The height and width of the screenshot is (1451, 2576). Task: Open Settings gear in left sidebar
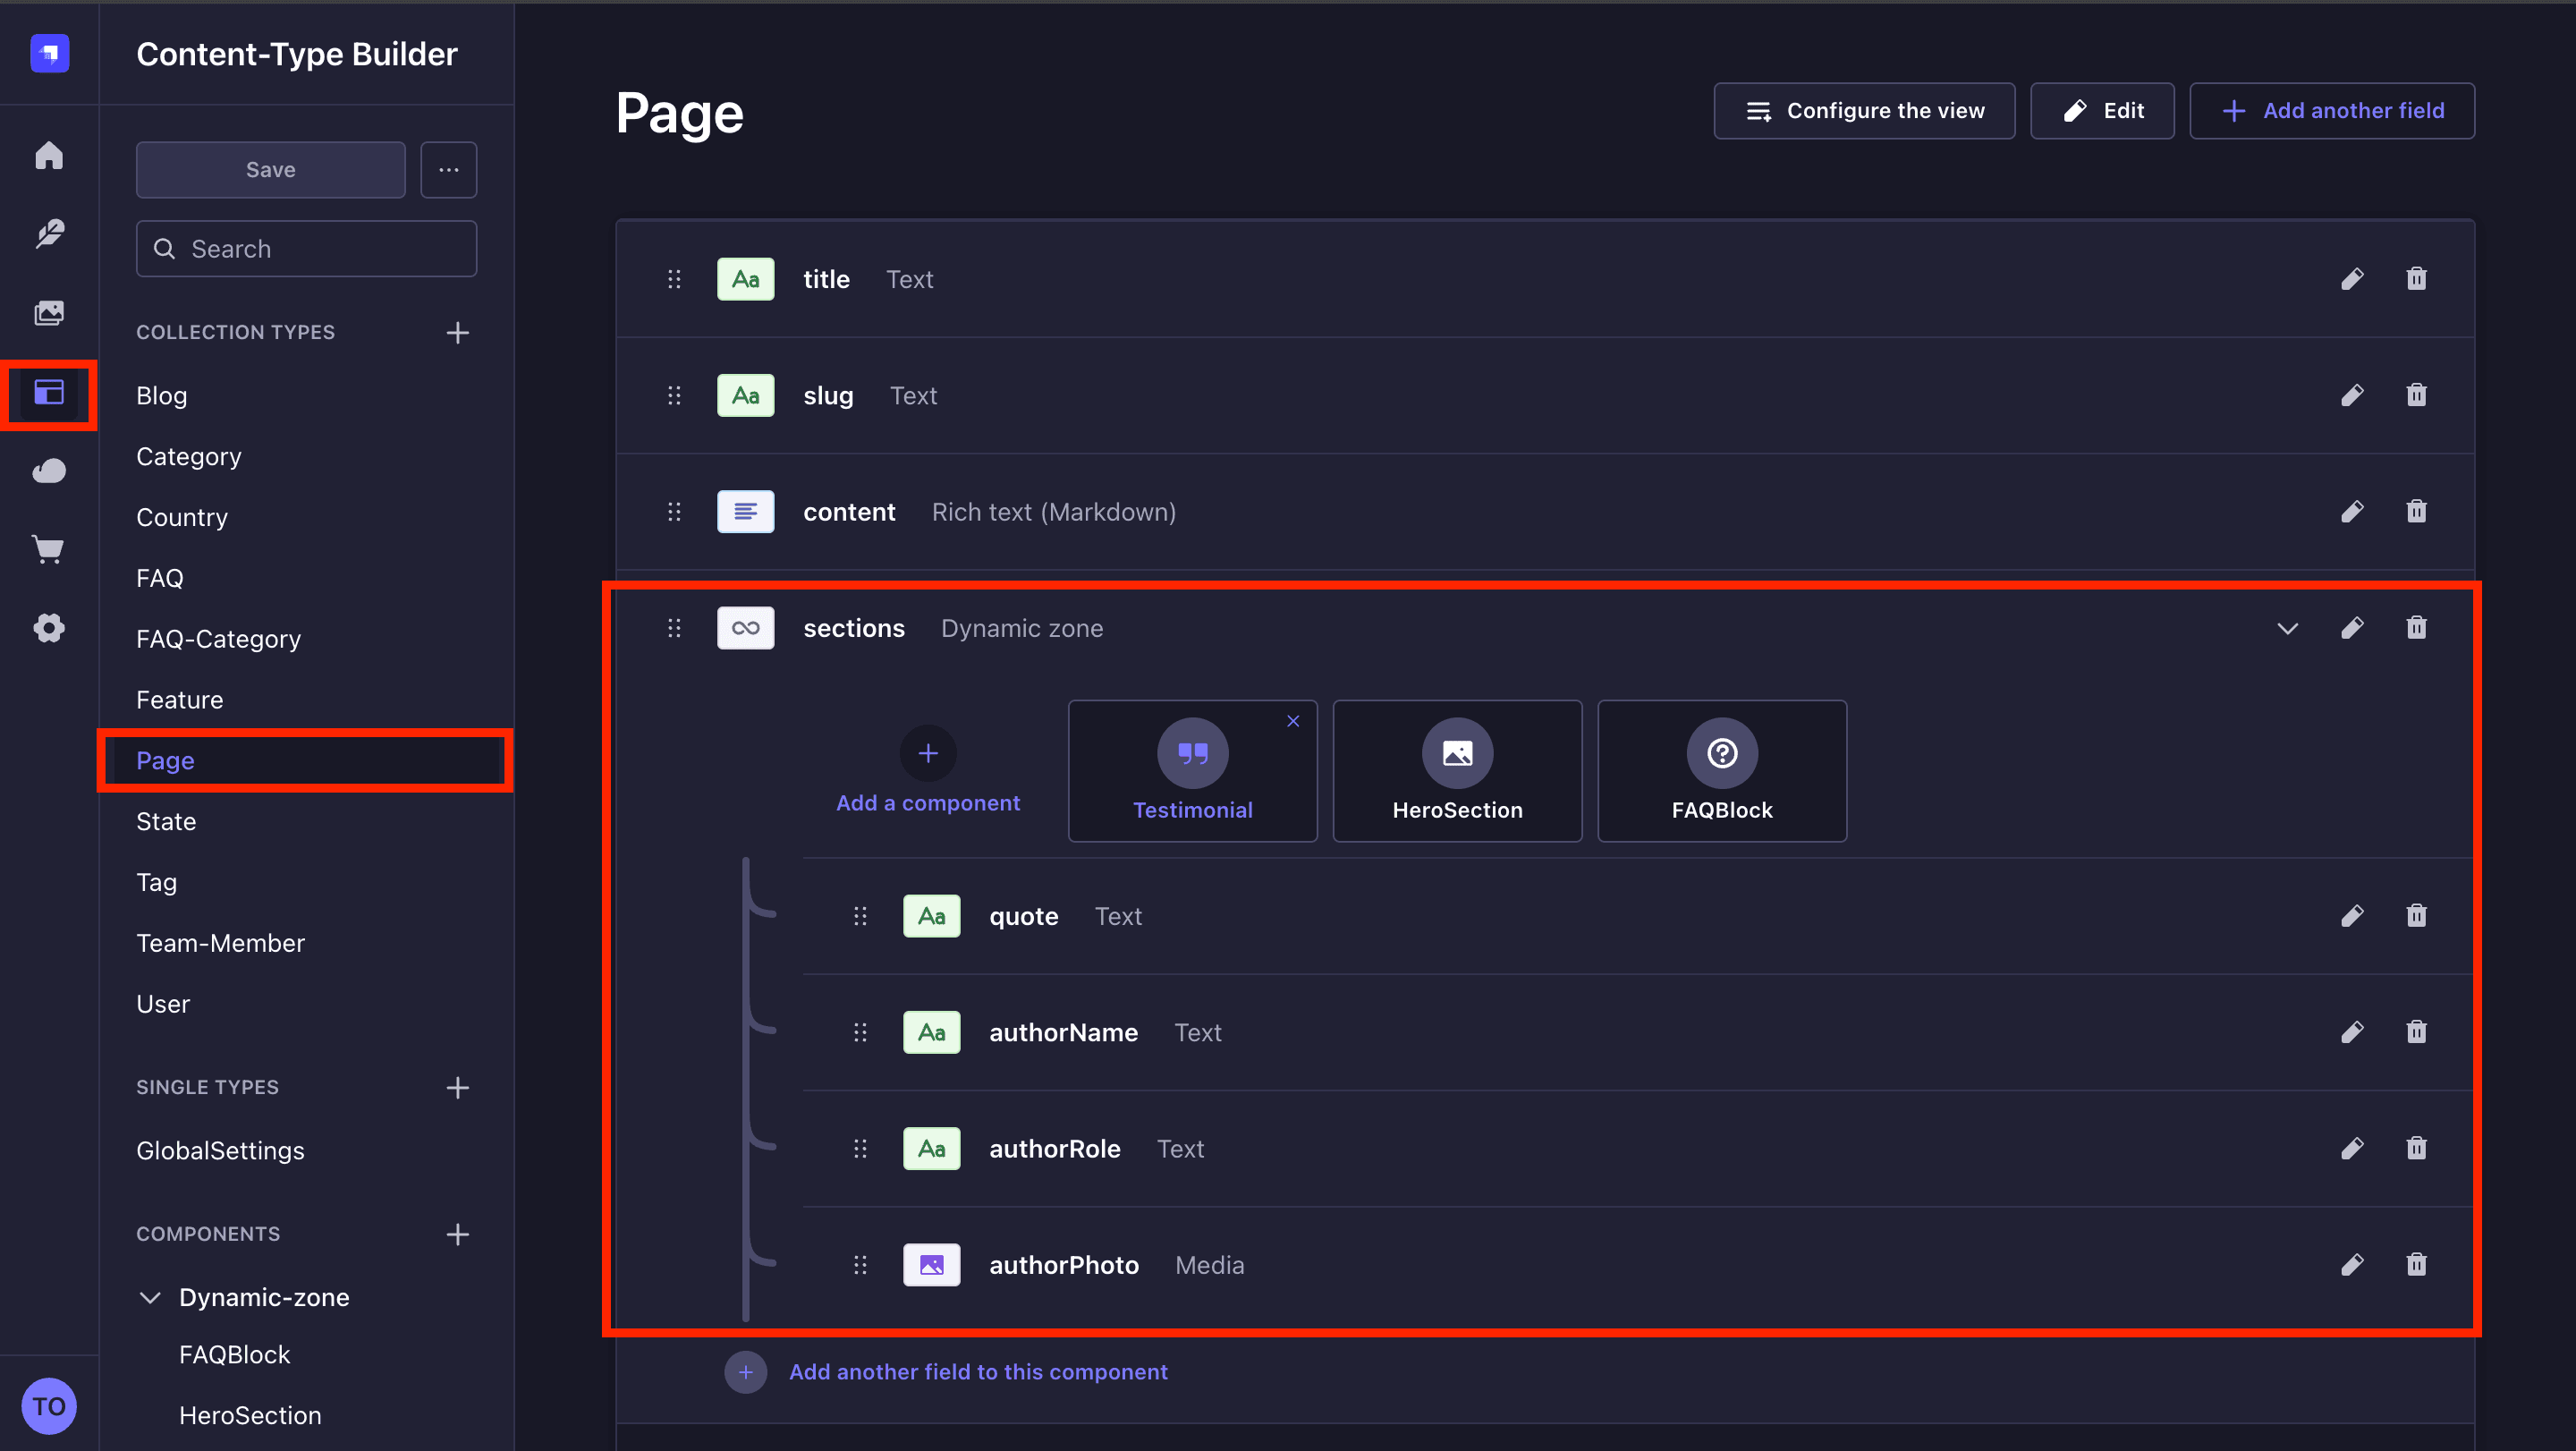[x=48, y=628]
